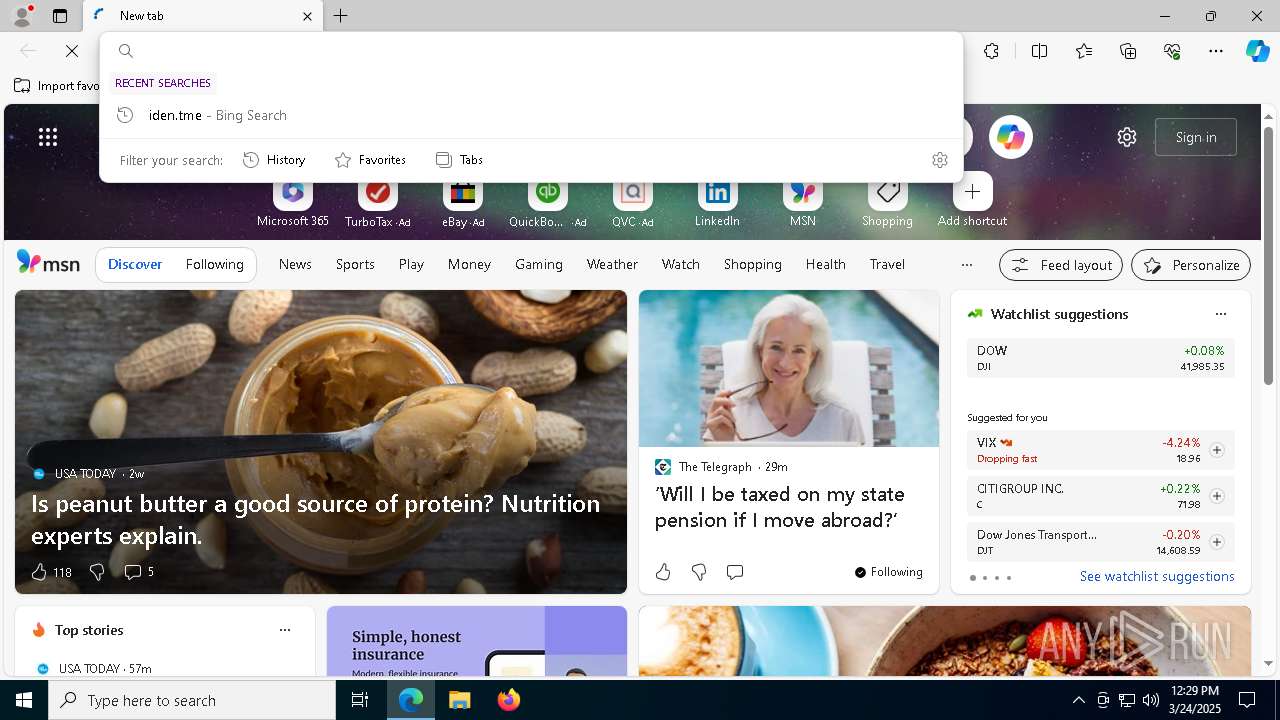
Task: Open Weather category
Action: coord(612,264)
